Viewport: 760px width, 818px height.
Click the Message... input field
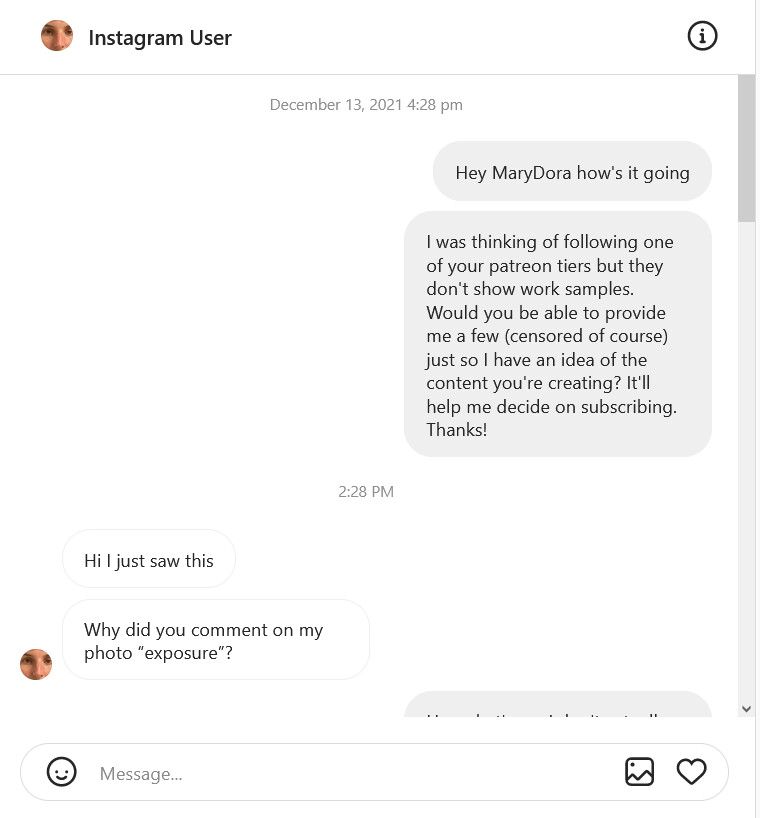coord(350,773)
